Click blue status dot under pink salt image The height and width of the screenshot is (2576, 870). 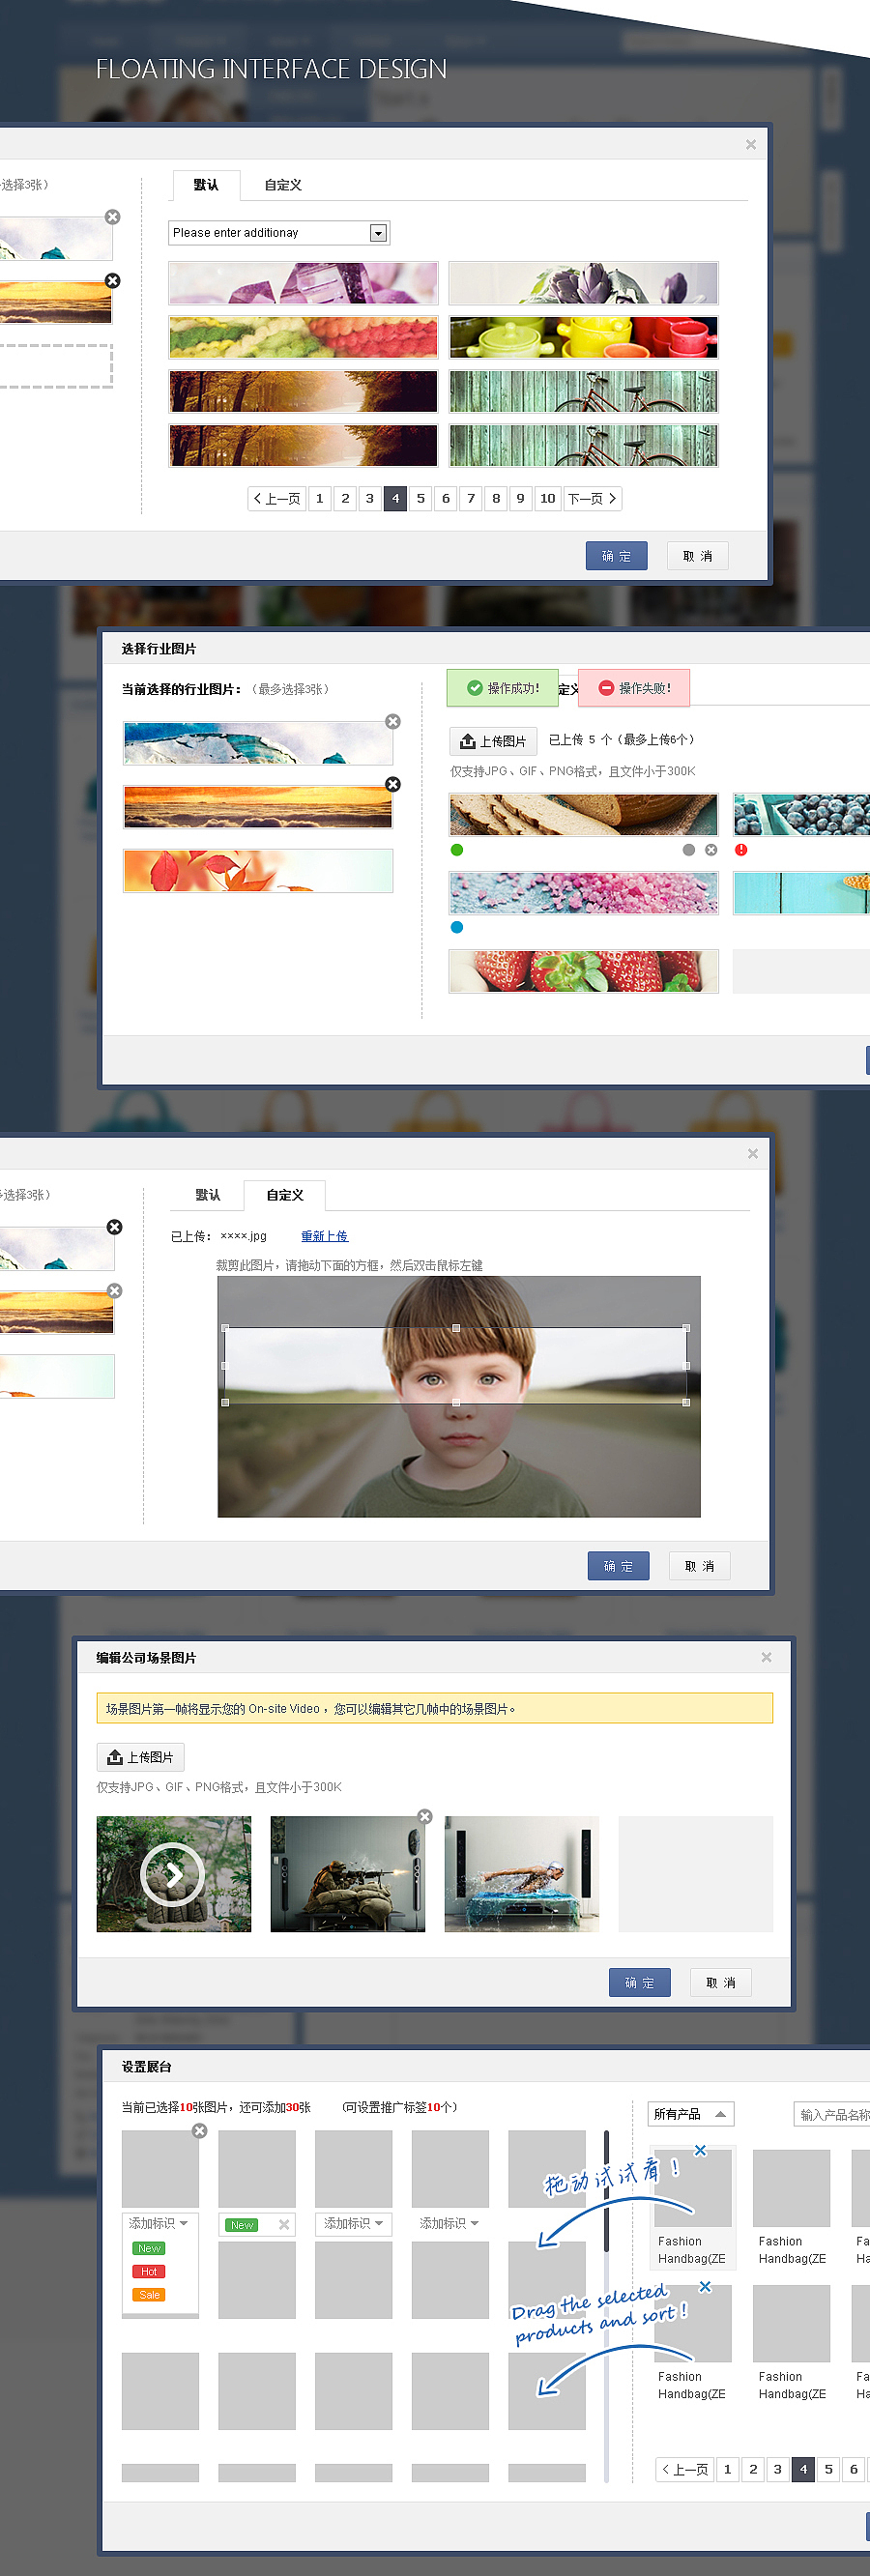pos(457,927)
